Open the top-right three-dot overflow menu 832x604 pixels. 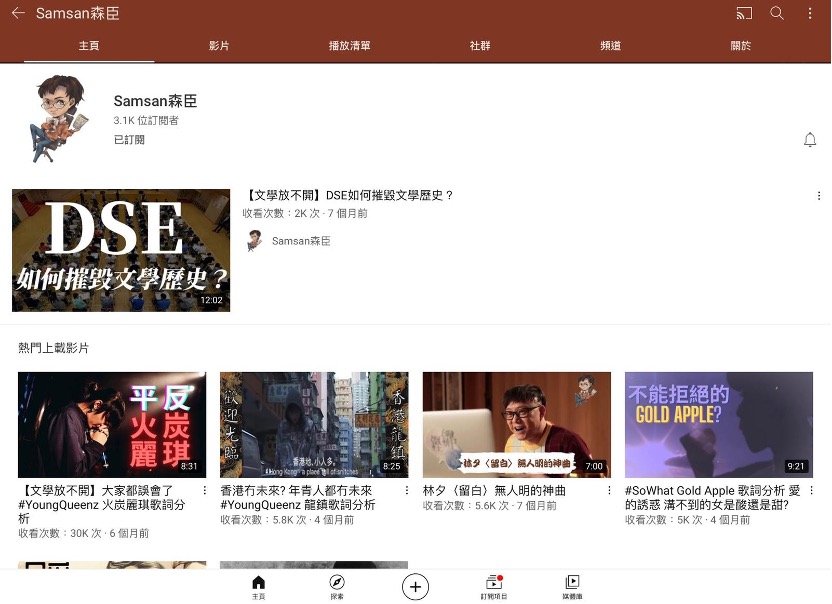810,14
